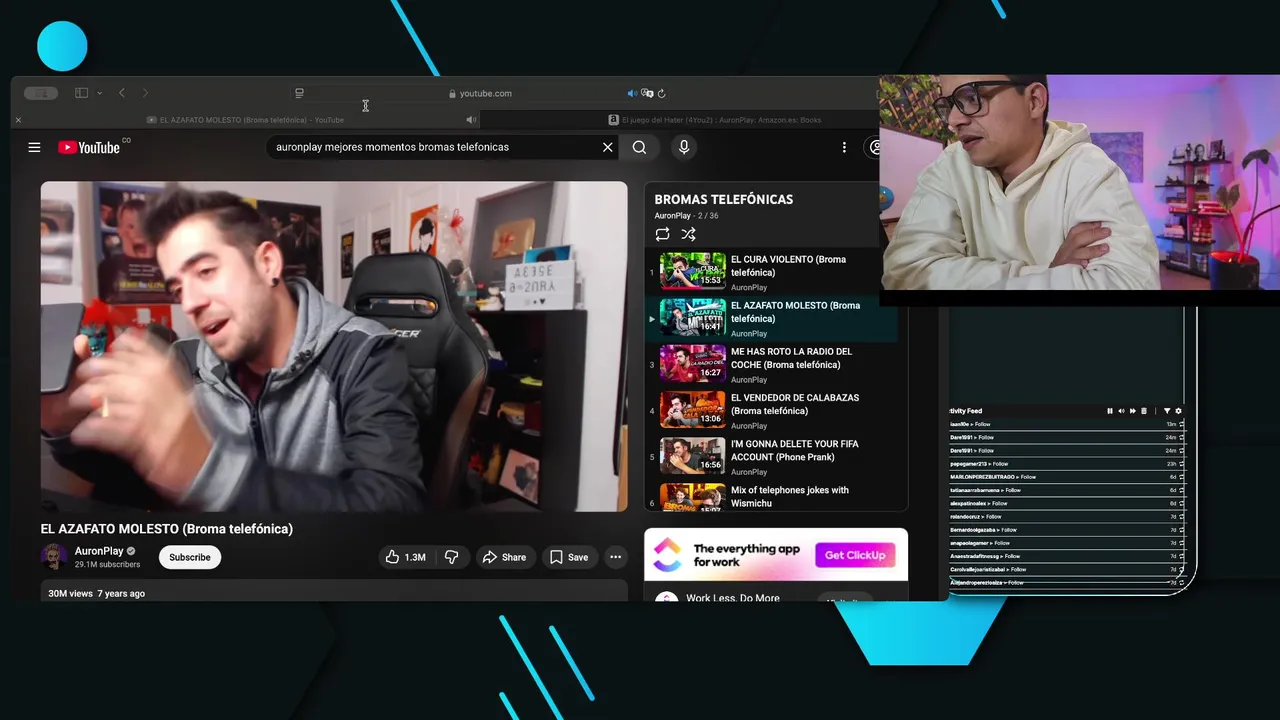
Task: Open the ClickUp logo in the ad
Action: (667, 554)
